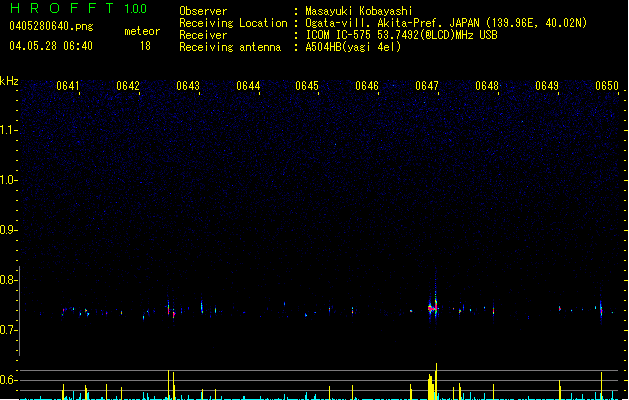Screen dimensions: 629x400
Task: Click the tallest yellow bar near 0647
Action: [x=436, y=381]
